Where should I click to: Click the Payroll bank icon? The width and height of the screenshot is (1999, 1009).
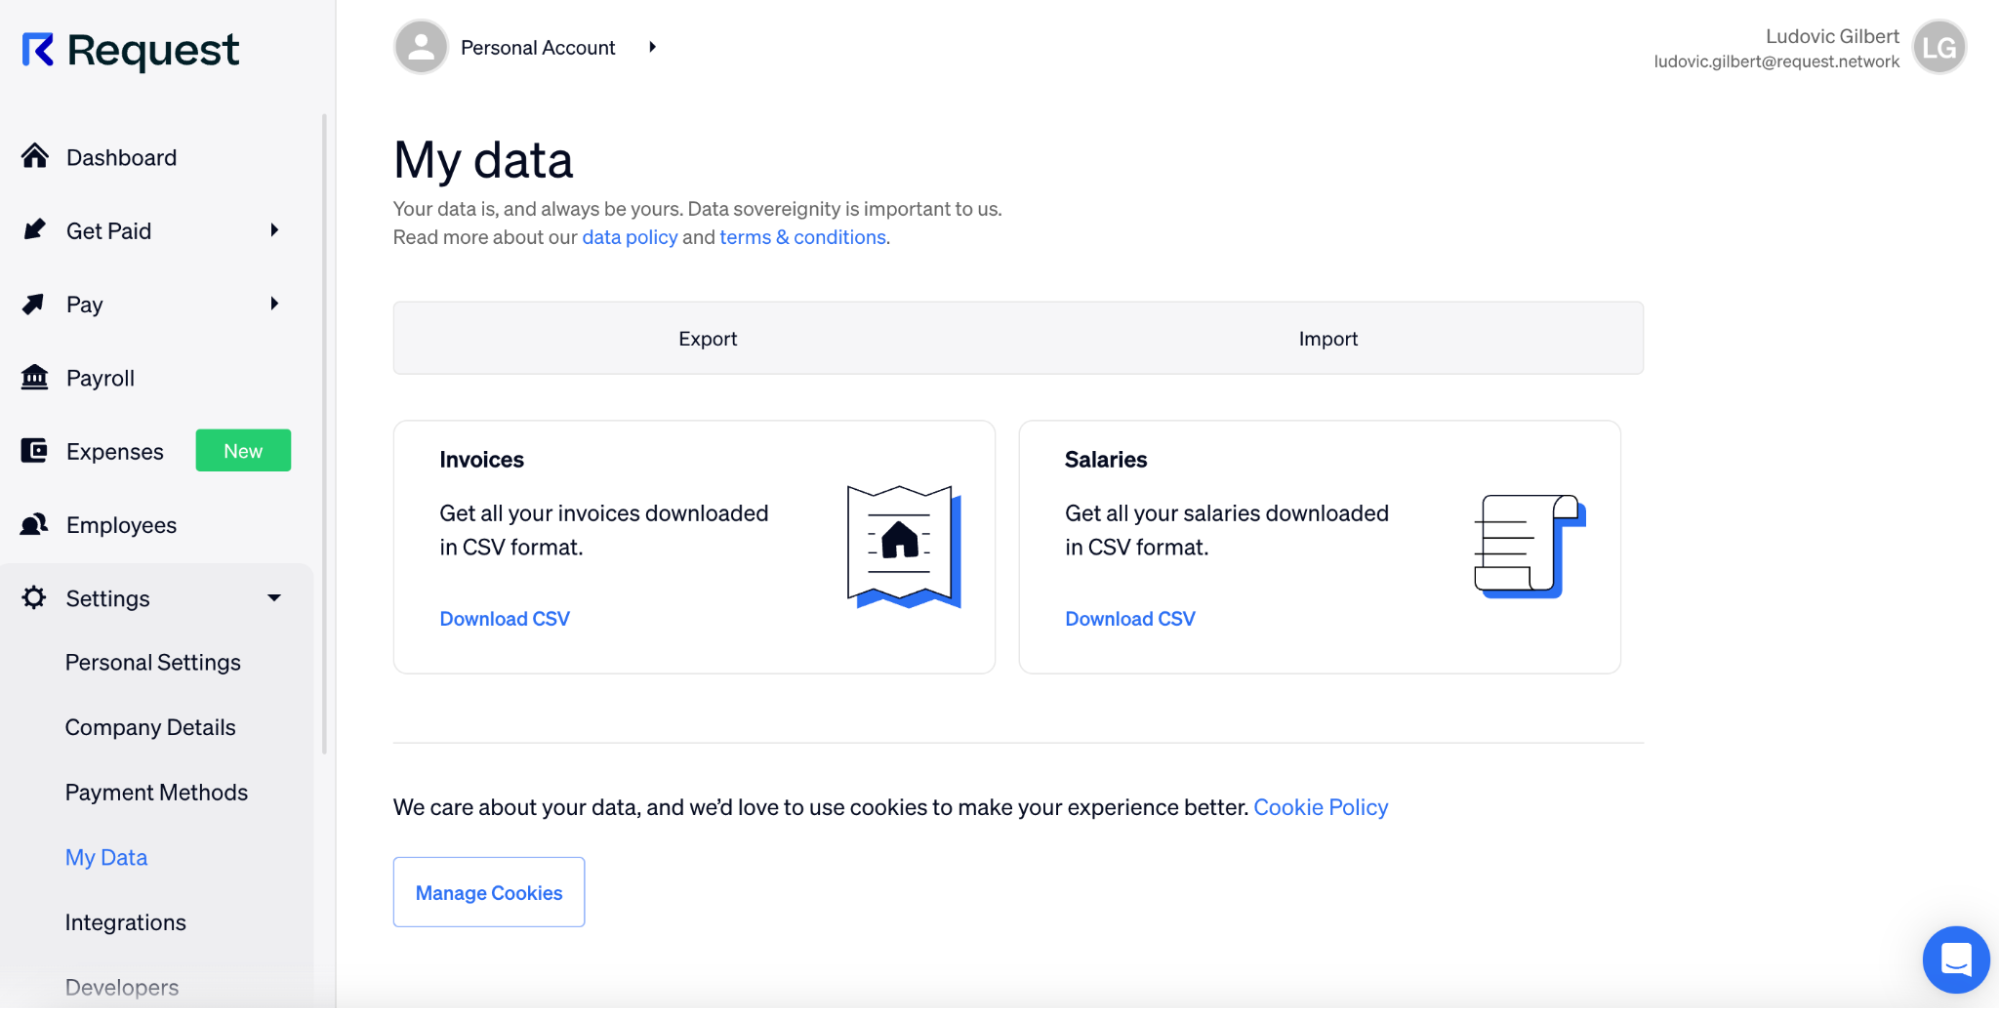coord(34,377)
